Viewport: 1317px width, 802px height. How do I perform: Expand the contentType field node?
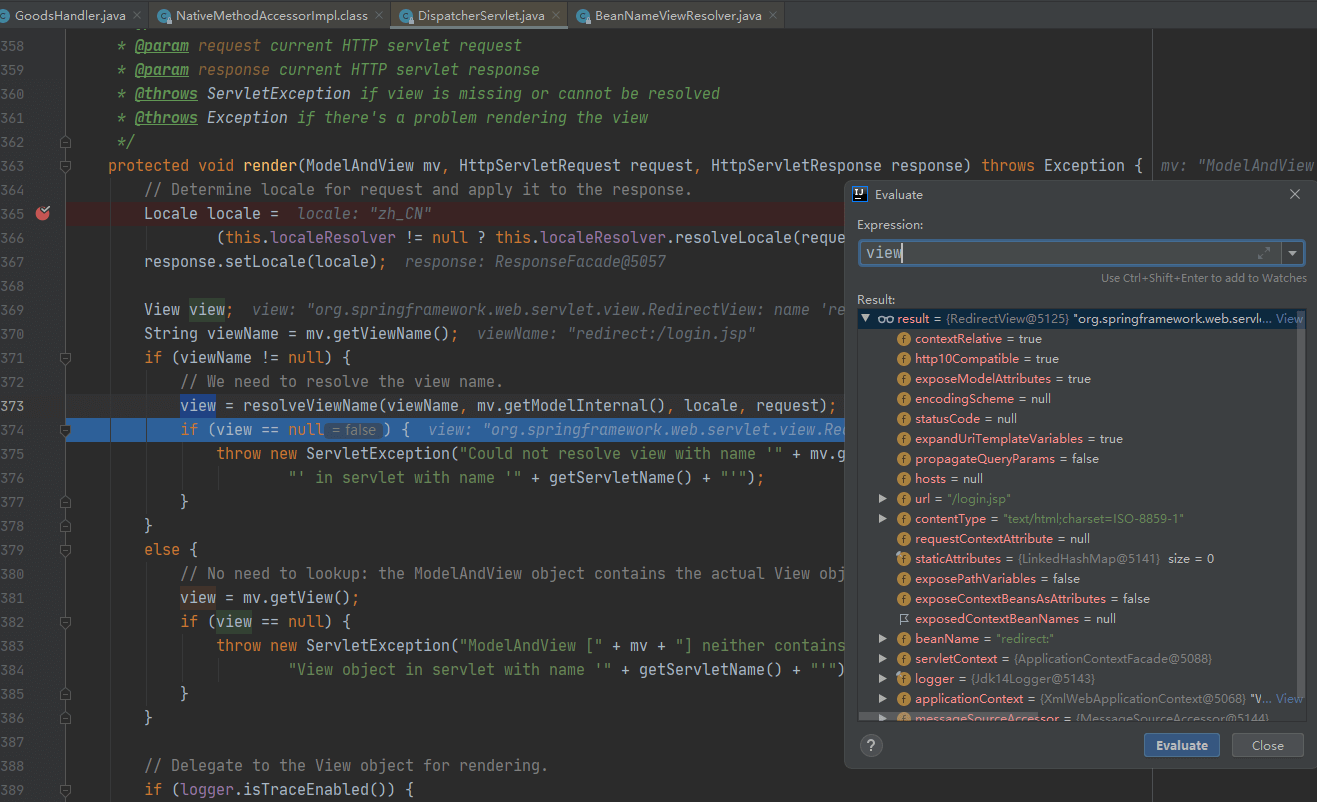pyautogui.click(x=883, y=519)
